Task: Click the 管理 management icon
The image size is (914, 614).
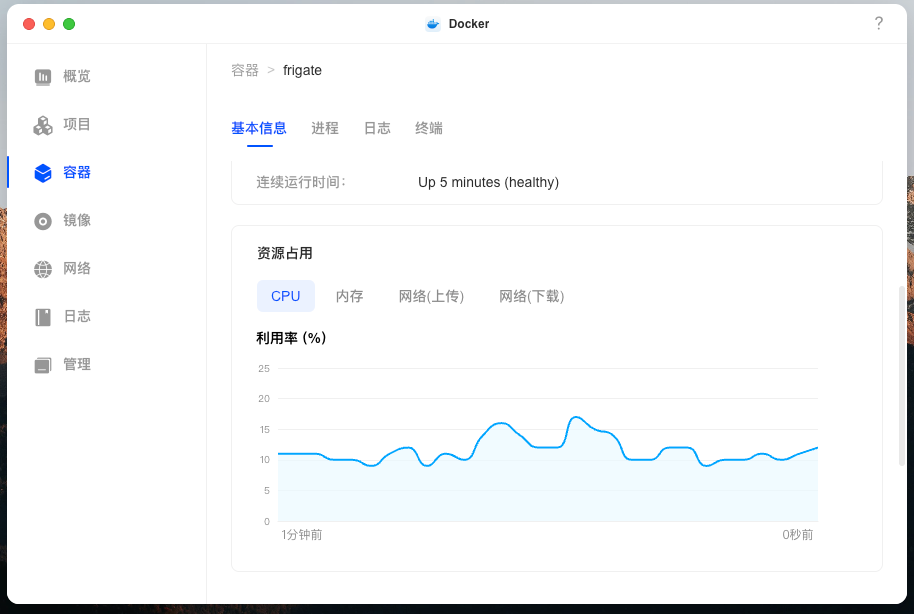Action: coord(43,364)
